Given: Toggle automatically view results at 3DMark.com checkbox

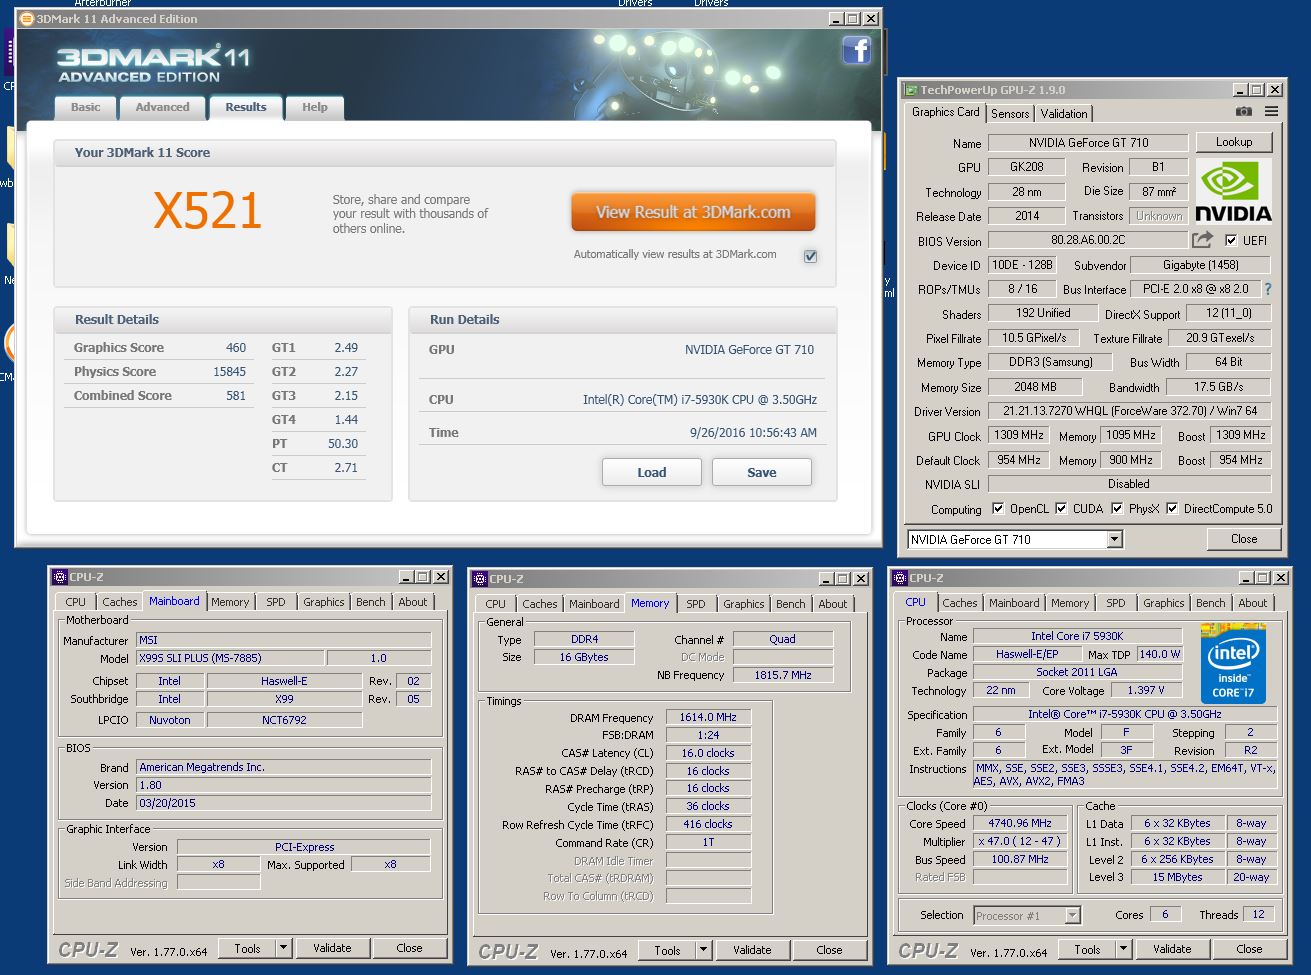Looking at the screenshot, I should [x=810, y=256].
